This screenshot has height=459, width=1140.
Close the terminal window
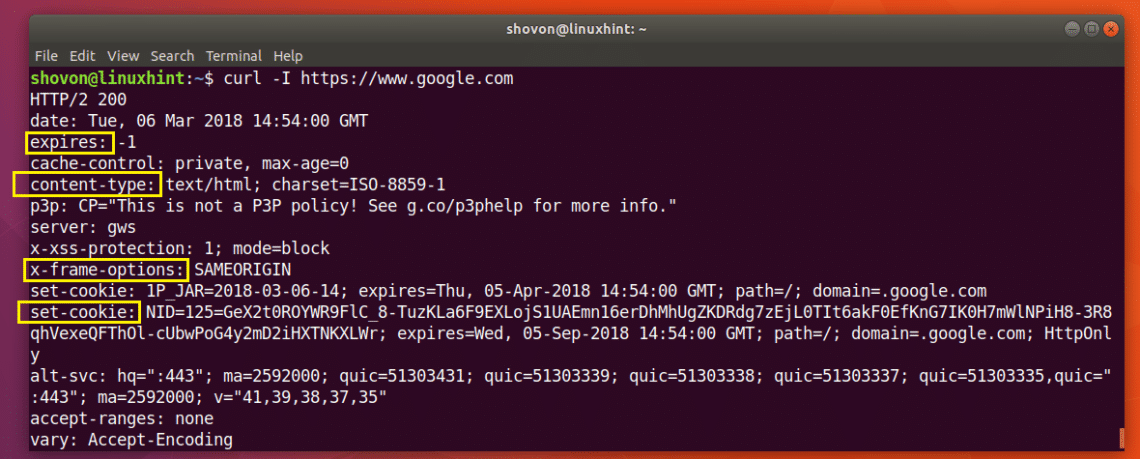click(1110, 29)
